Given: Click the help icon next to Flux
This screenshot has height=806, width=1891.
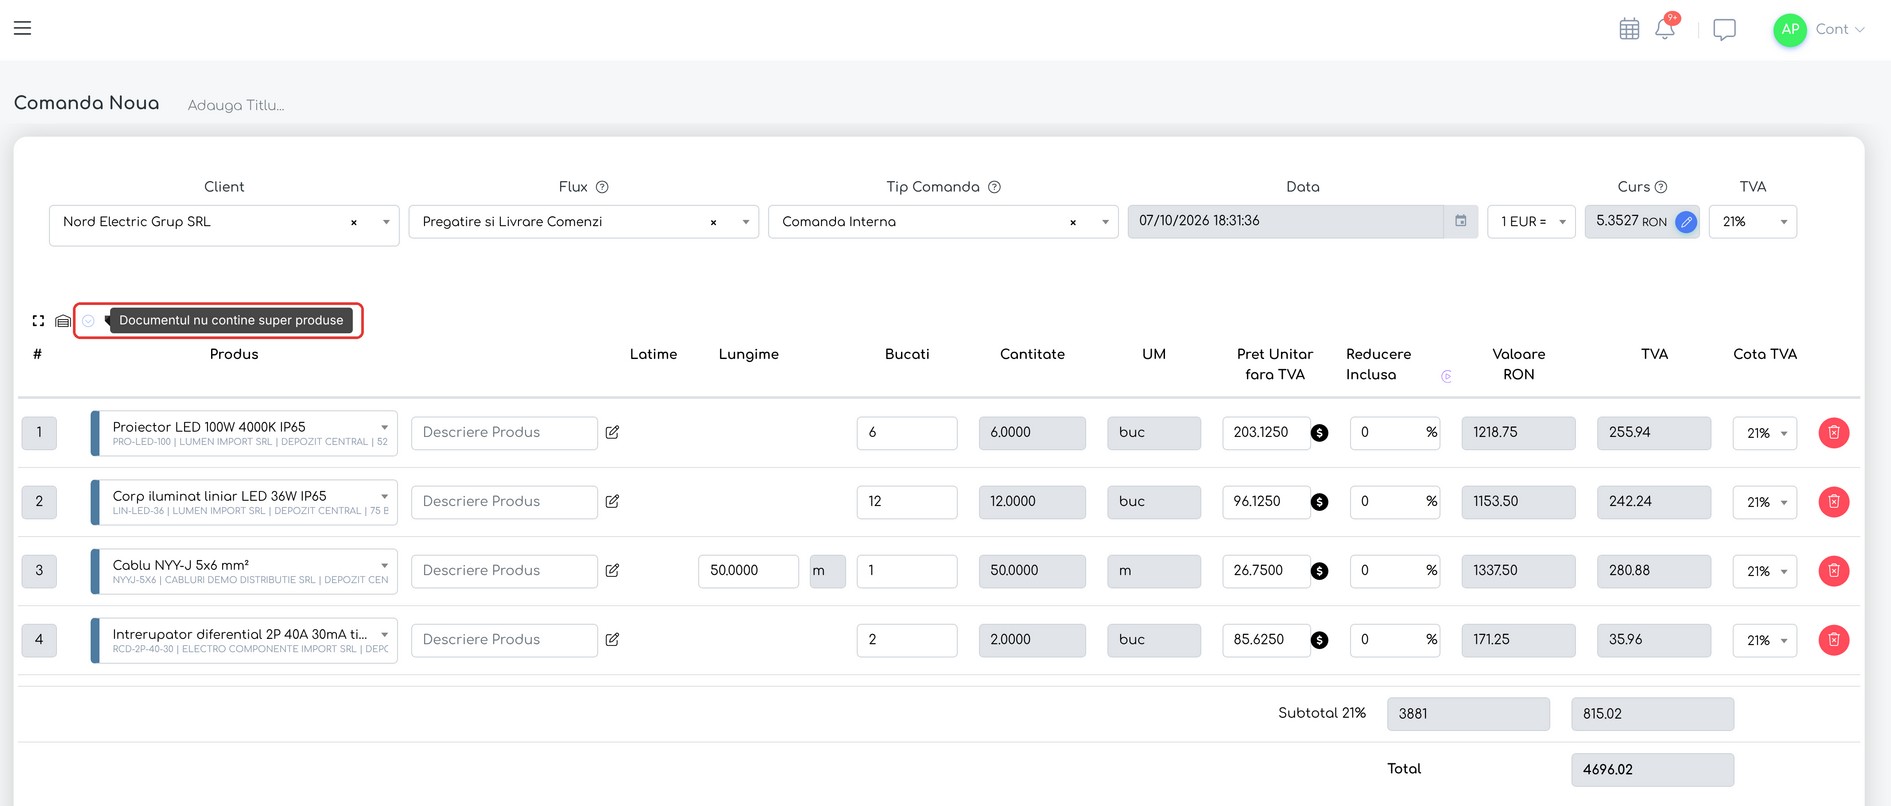Looking at the screenshot, I should [x=602, y=187].
